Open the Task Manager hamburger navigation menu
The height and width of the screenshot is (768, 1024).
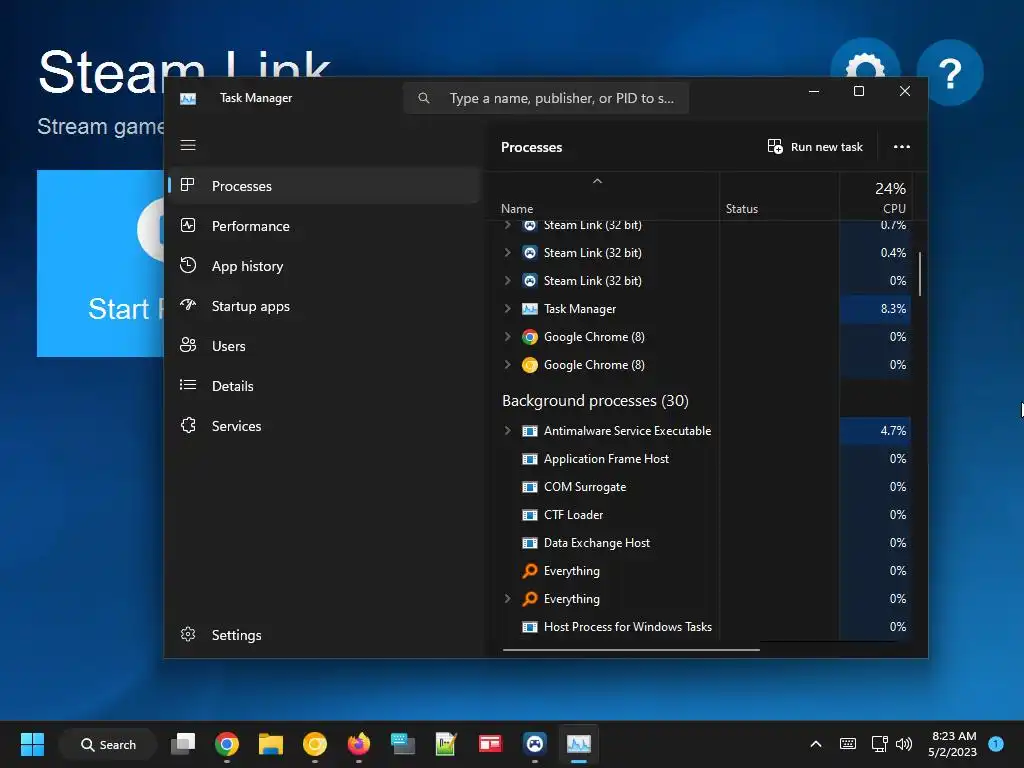click(x=188, y=145)
